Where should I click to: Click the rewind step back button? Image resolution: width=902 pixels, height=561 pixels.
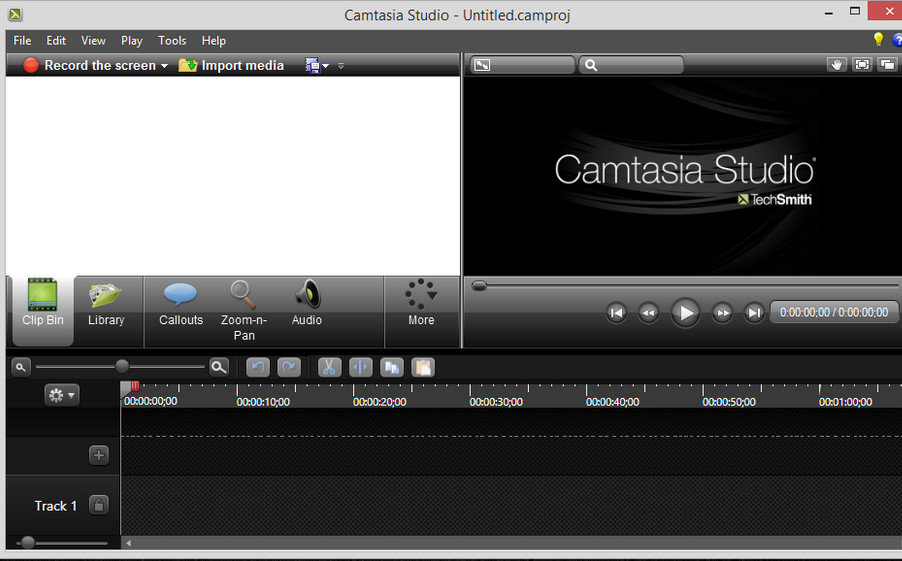coord(649,313)
